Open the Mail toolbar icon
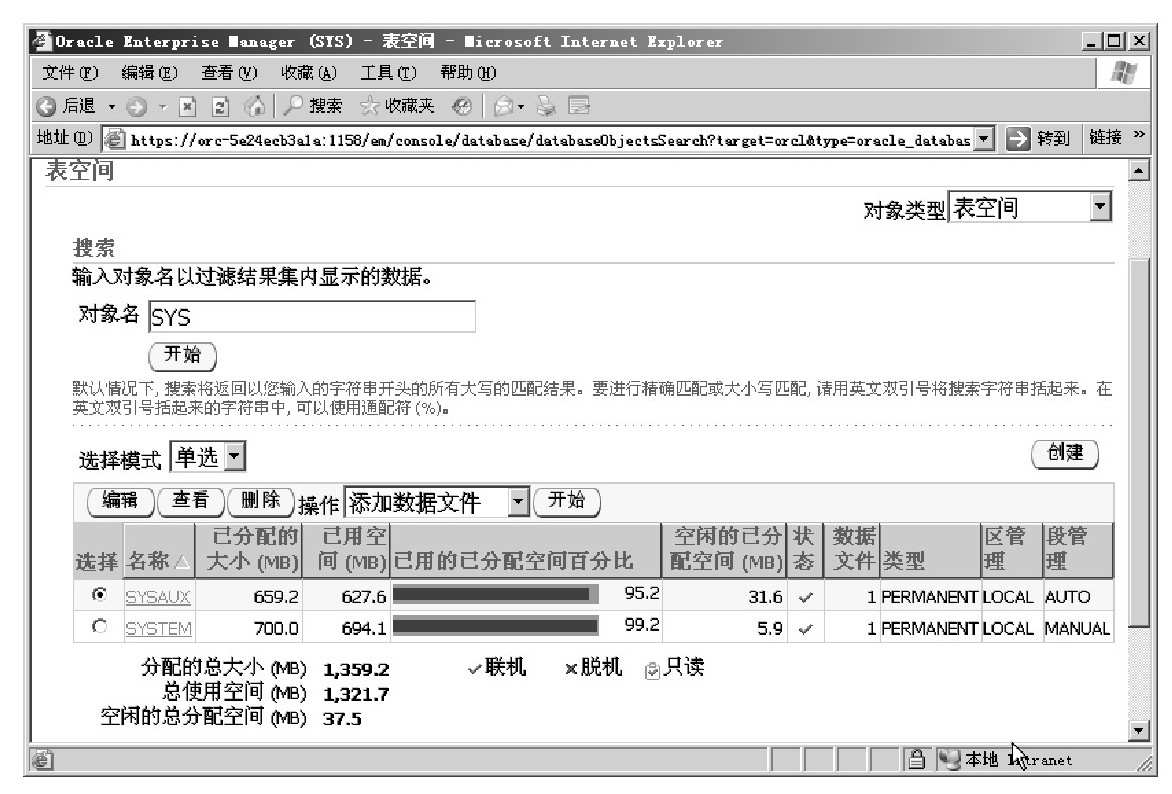The width and height of the screenshot is (1172, 794). pyautogui.click(x=504, y=107)
